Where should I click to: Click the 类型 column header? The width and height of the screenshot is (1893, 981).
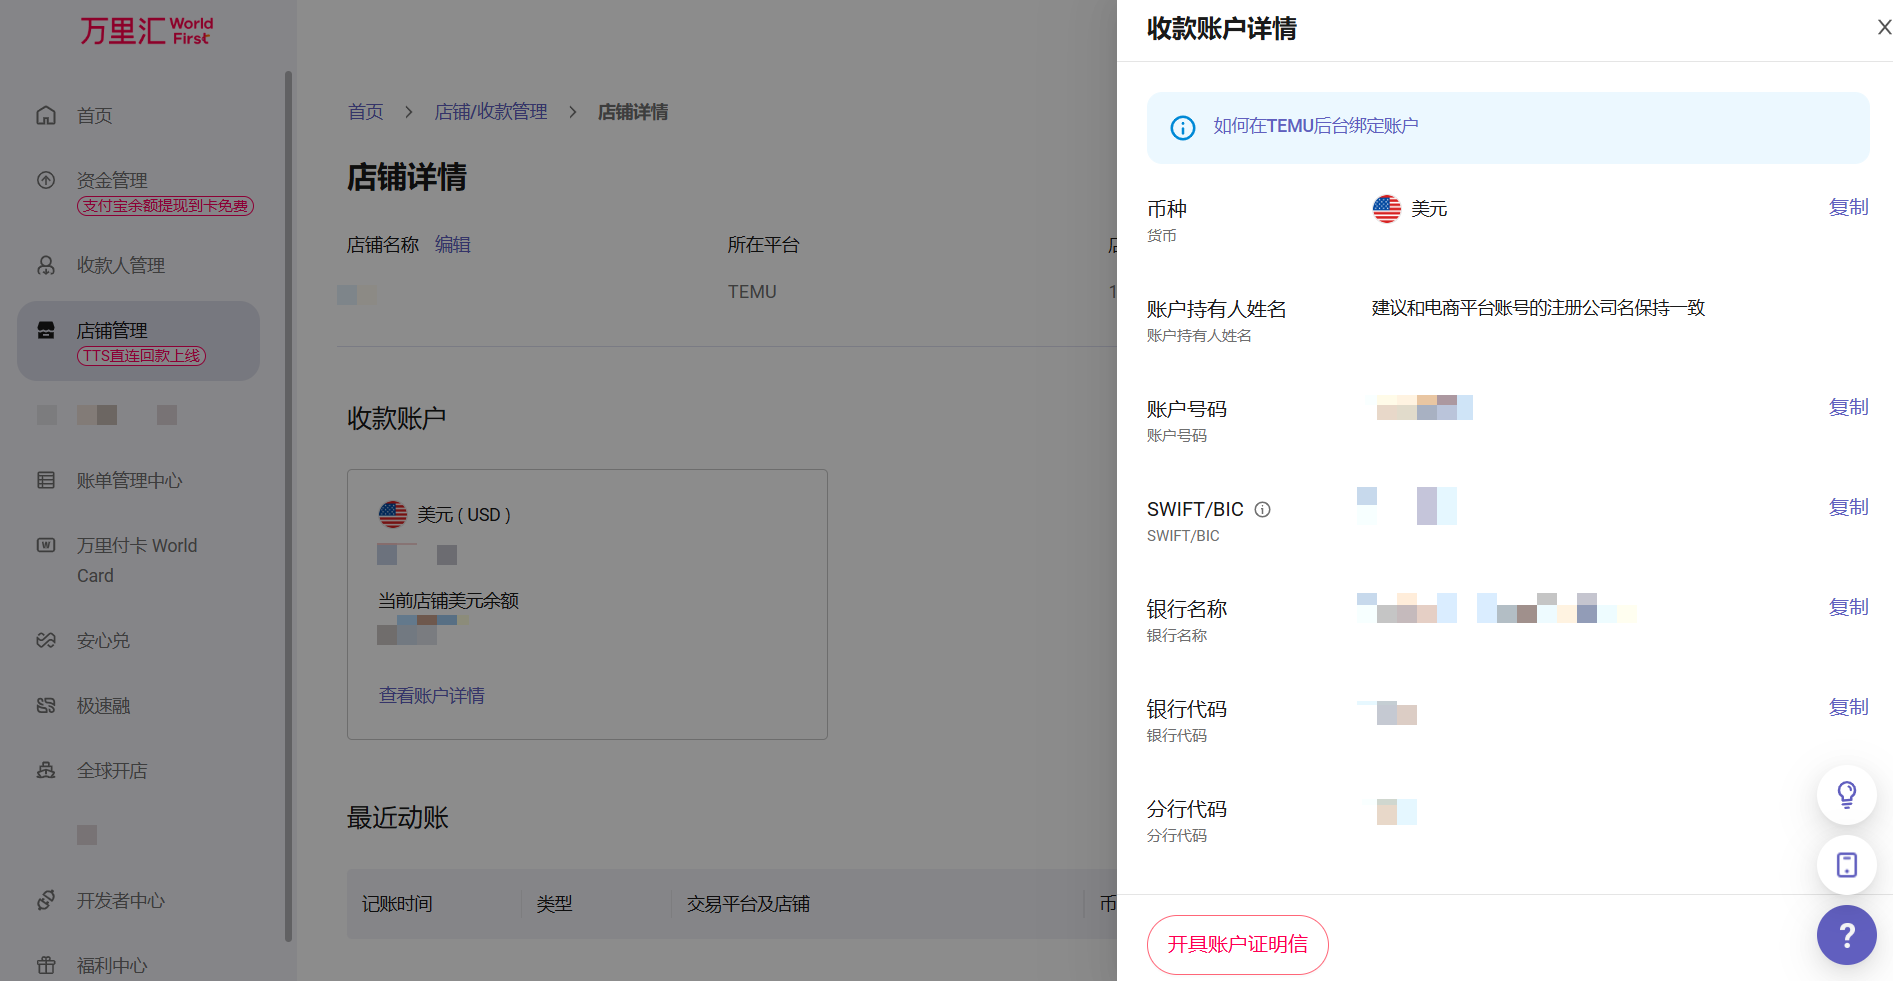coord(554,904)
